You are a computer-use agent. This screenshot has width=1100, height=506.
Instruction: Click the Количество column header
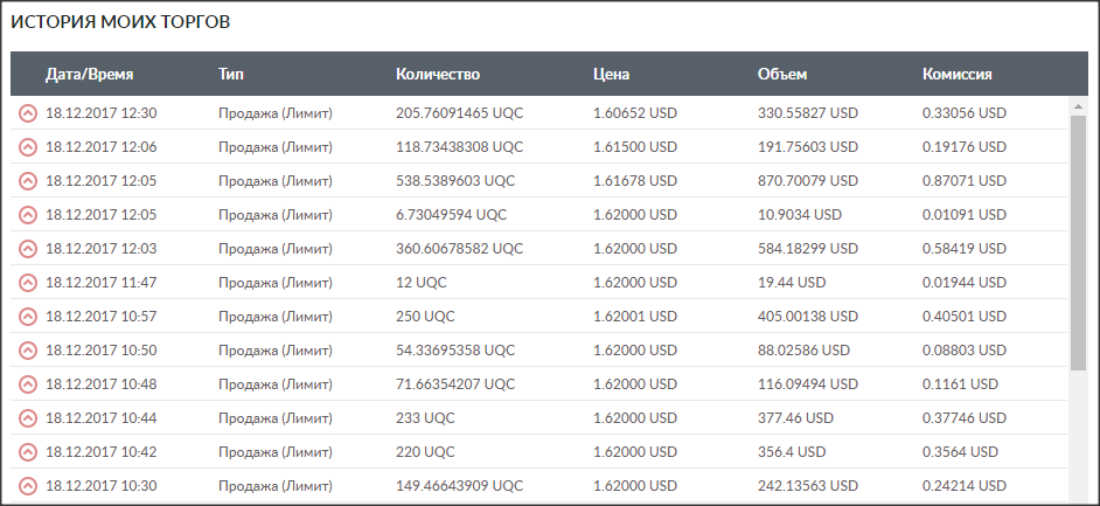click(438, 74)
